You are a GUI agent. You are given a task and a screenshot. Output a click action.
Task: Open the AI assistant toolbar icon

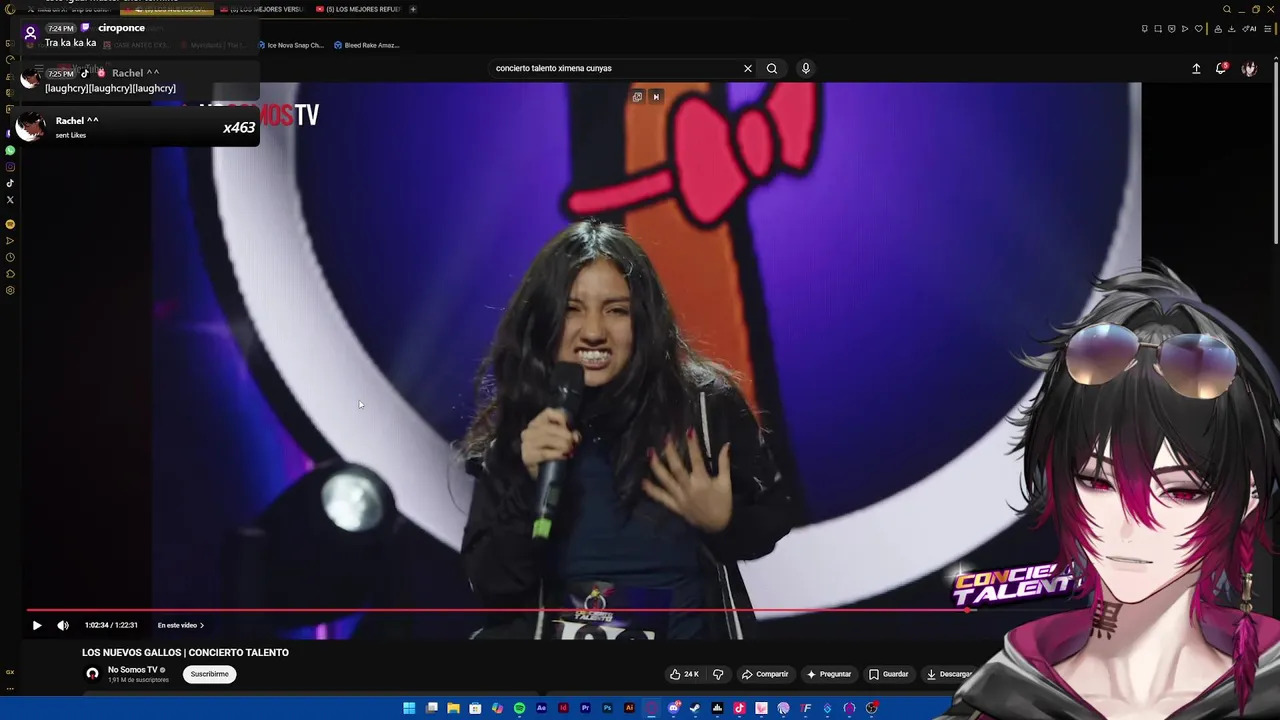pos(1249,29)
